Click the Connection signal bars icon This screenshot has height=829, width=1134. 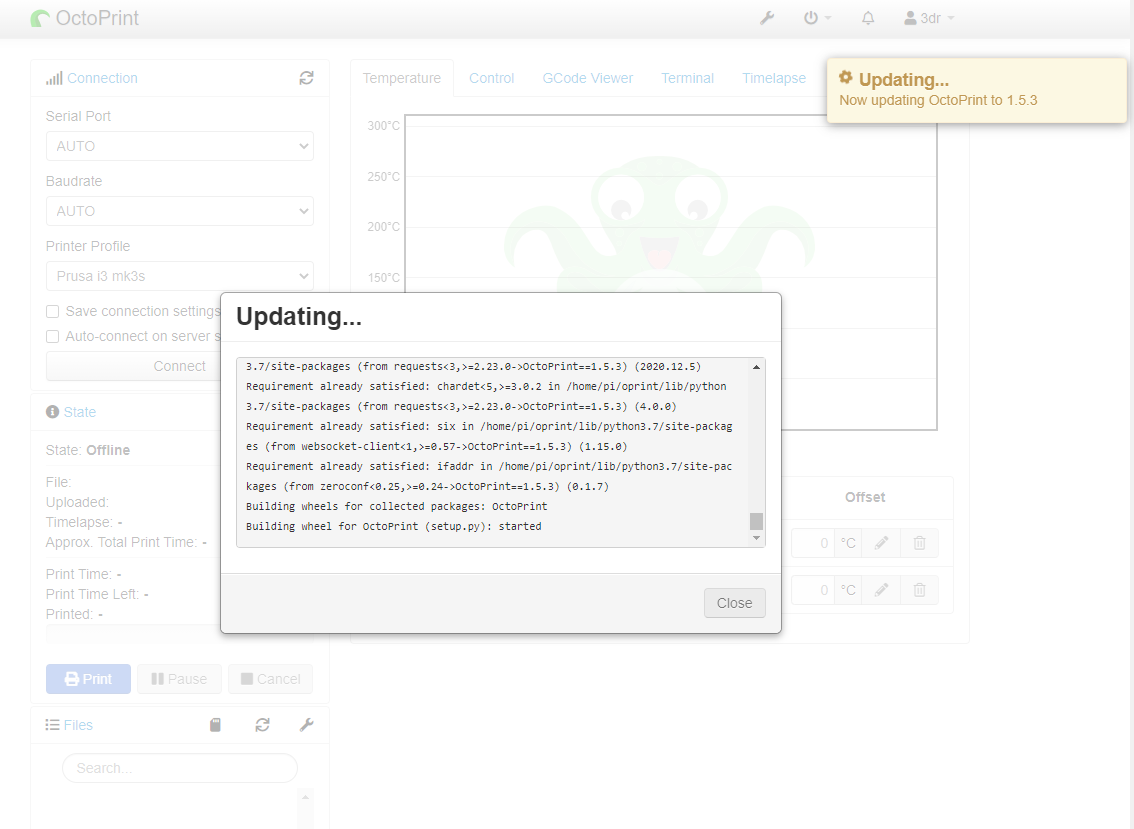pyautogui.click(x=54, y=78)
